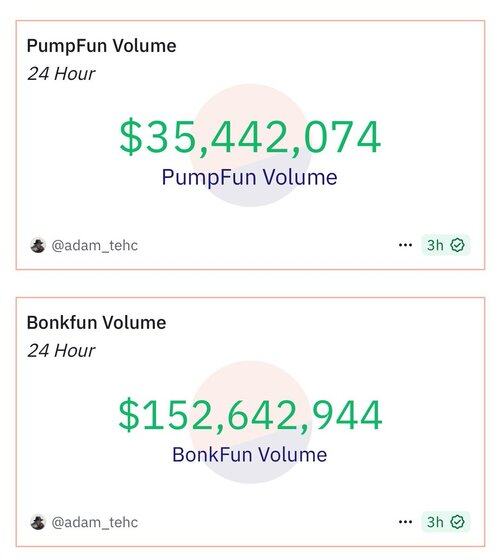Open @adam_tehc profile from PumpFun Volume card
This screenshot has height=560, width=500.
point(95,245)
